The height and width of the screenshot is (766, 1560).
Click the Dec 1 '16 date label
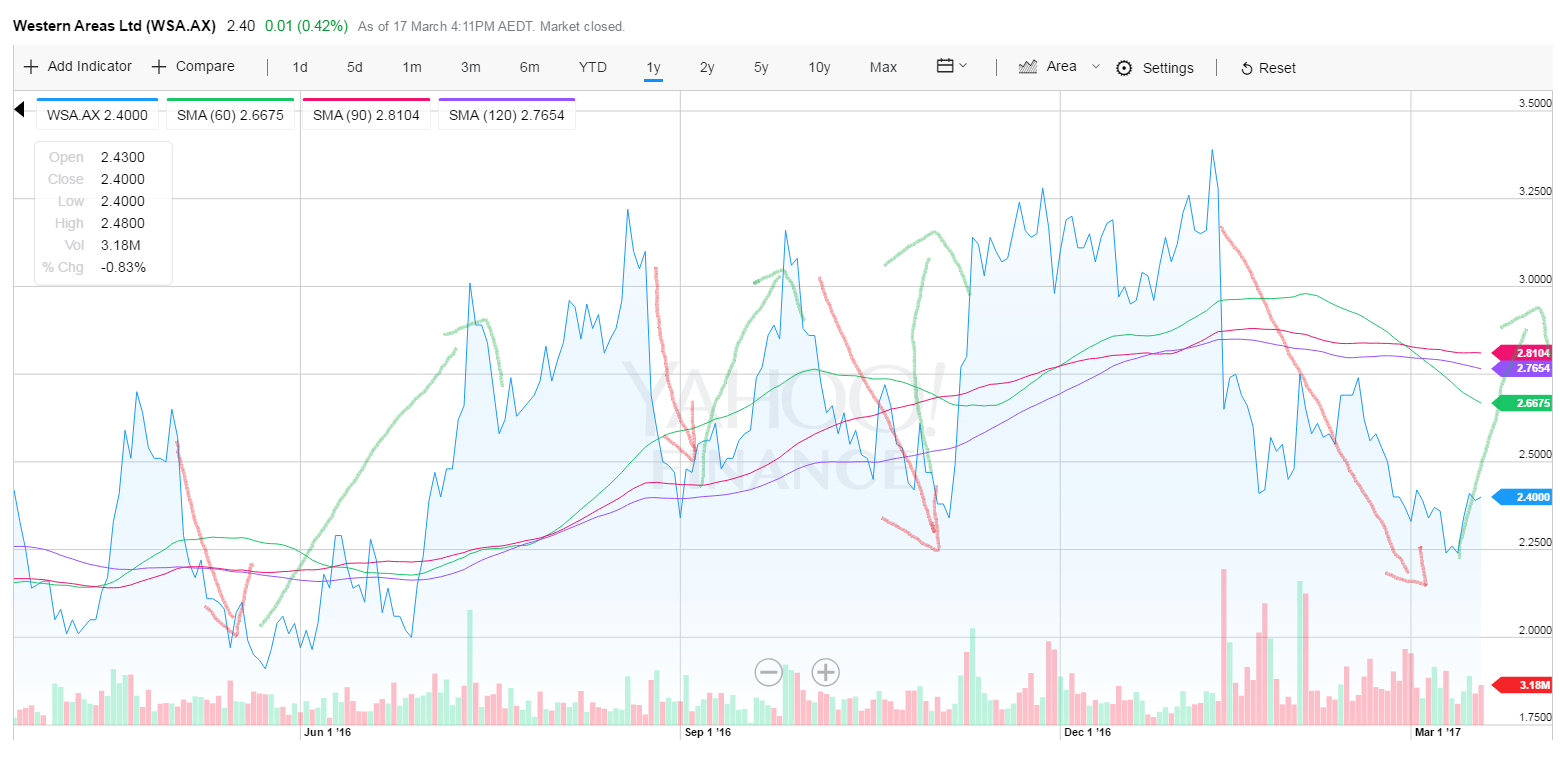click(1087, 733)
